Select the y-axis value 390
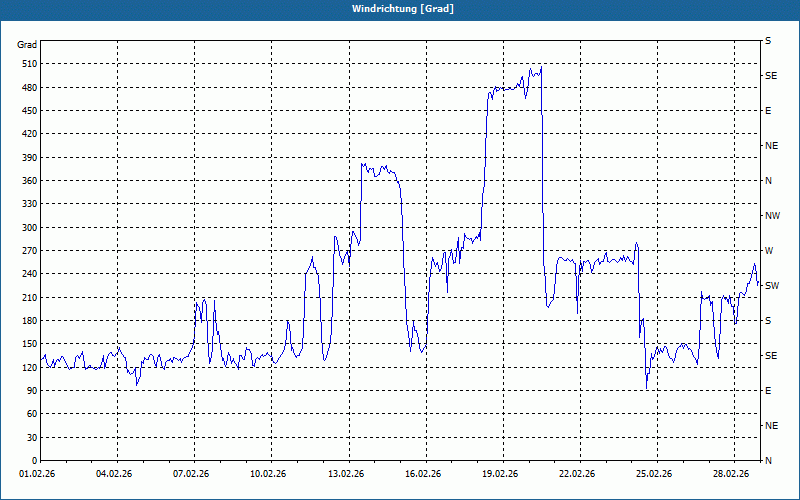Viewport: 800px width, 500px height. 30,158
